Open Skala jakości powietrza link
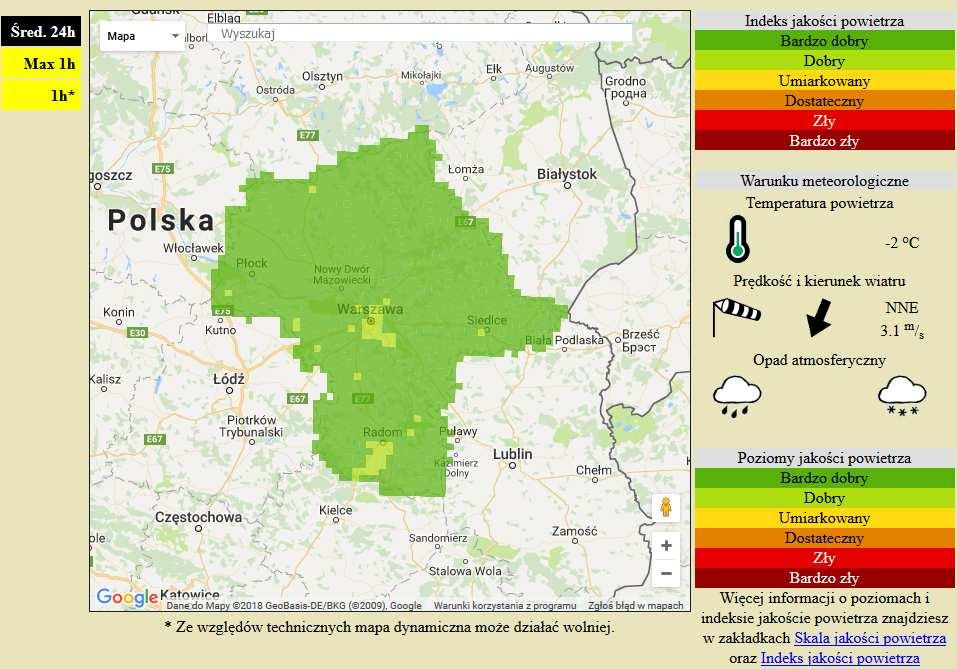 click(x=870, y=638)
